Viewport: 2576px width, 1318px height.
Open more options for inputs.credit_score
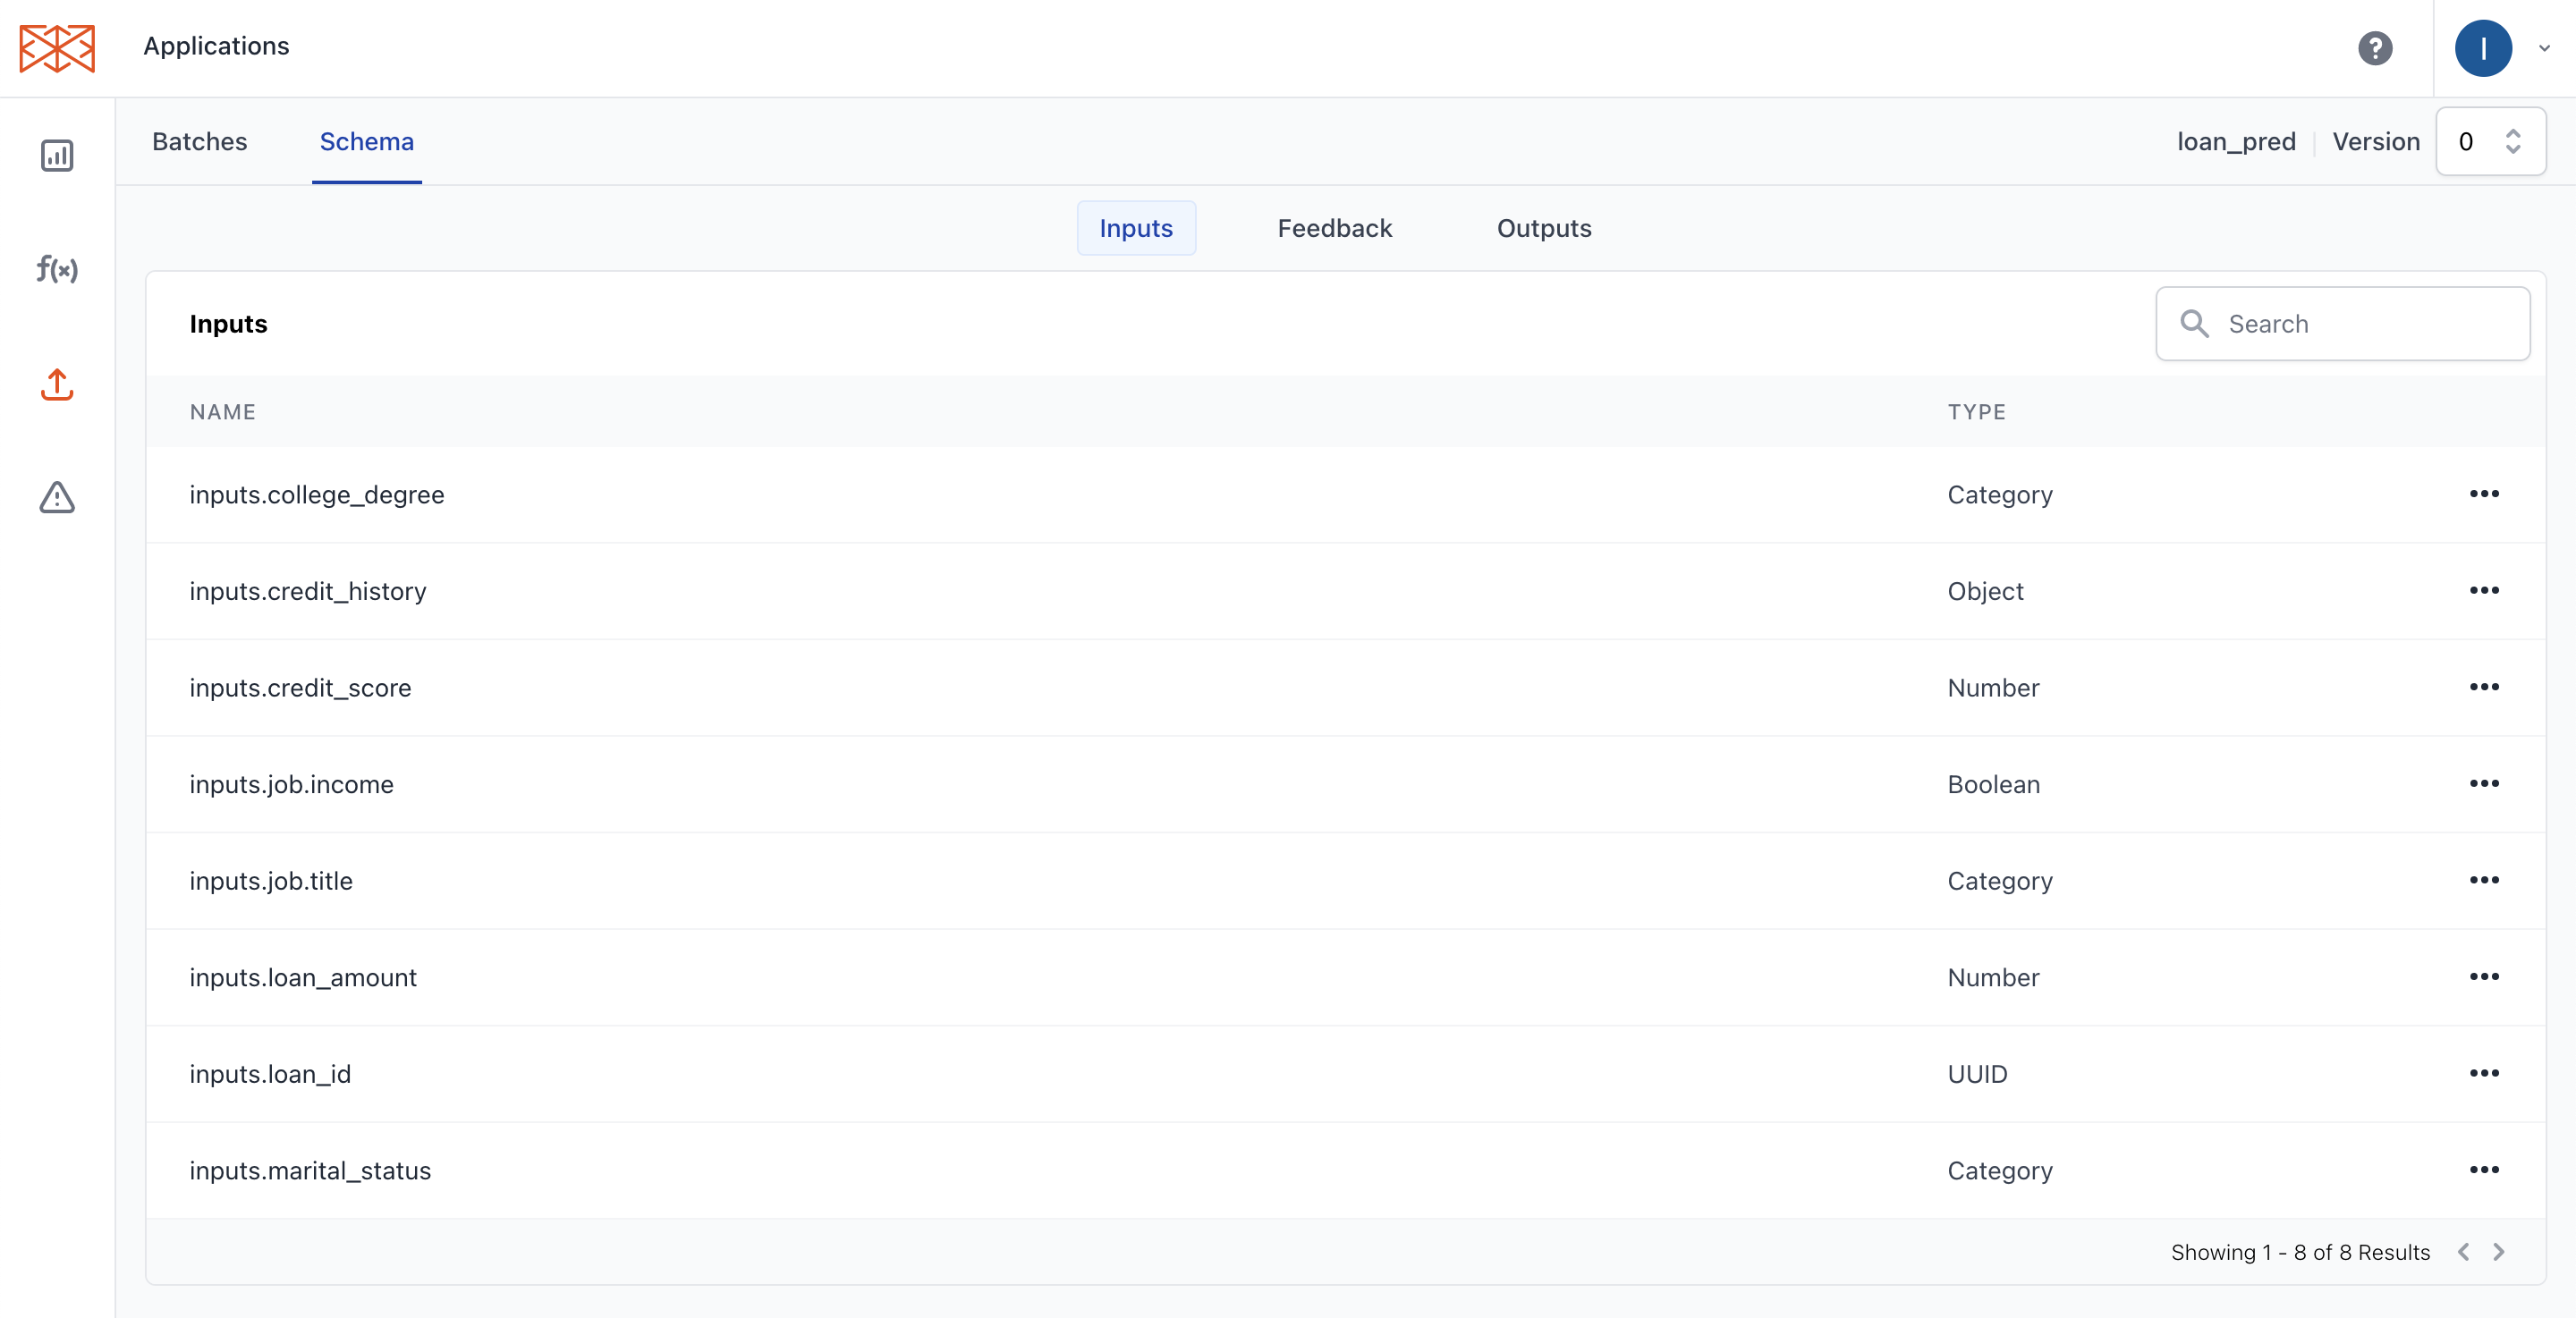pyautogui.click(x=2484, y=687)
